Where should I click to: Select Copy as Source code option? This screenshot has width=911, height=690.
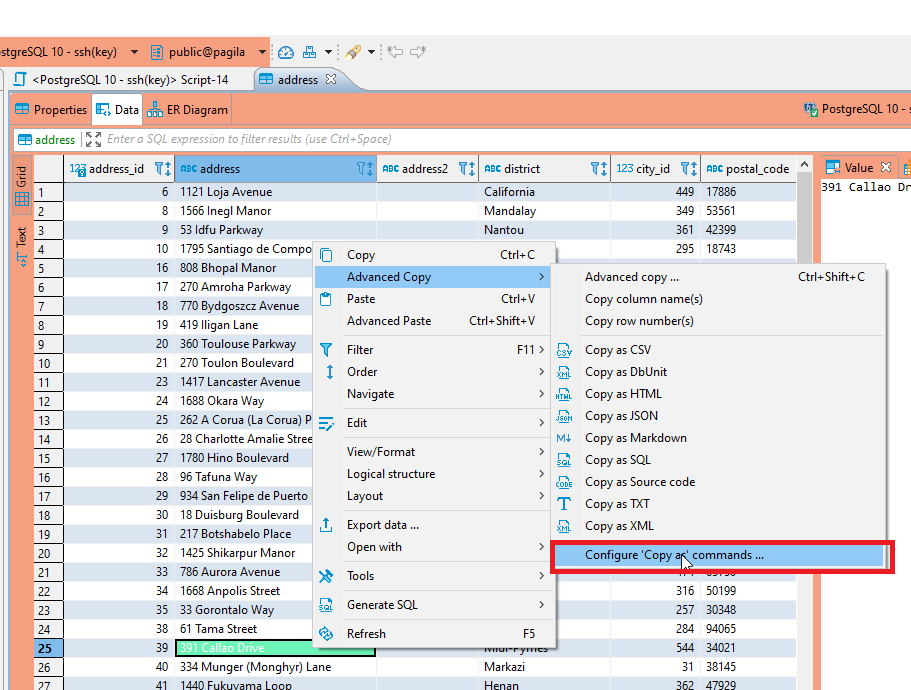[x=718, y=483]
